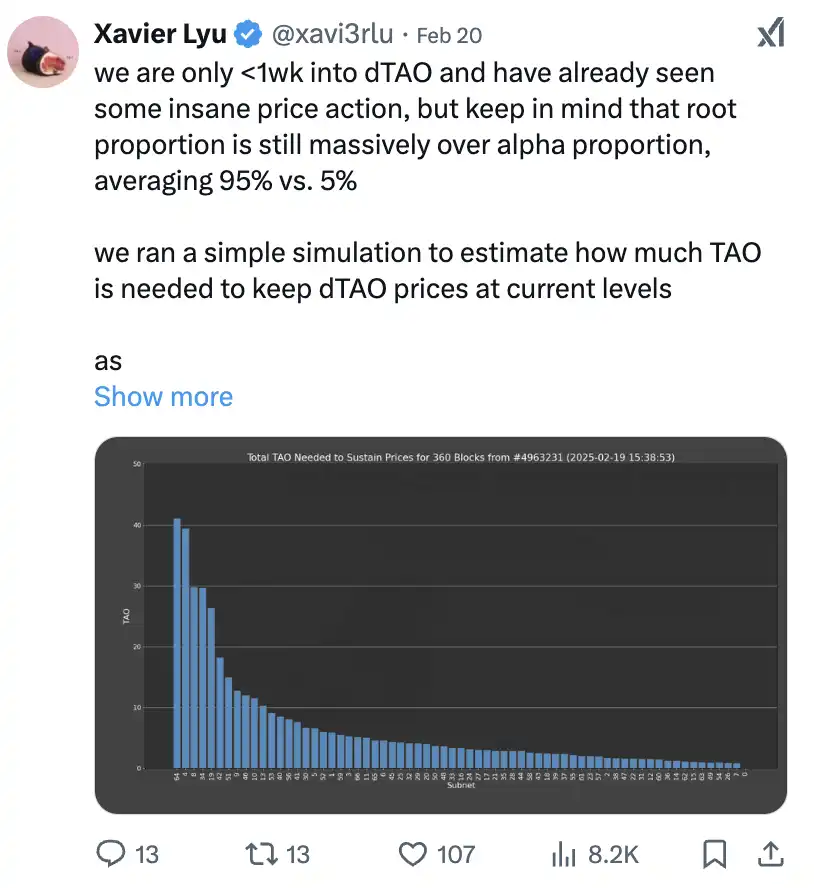The image size is (814, 888).
Task: Click the count 13 beside the reply bubble
Action: click(x=146, y=854)
